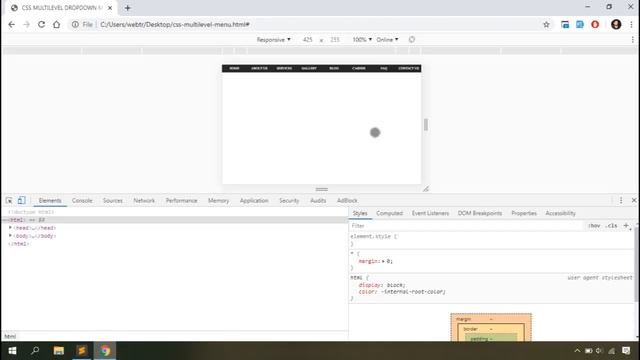Select the closing html tag line
This screenshot has height=360, width=640.
tap(19, 244)
